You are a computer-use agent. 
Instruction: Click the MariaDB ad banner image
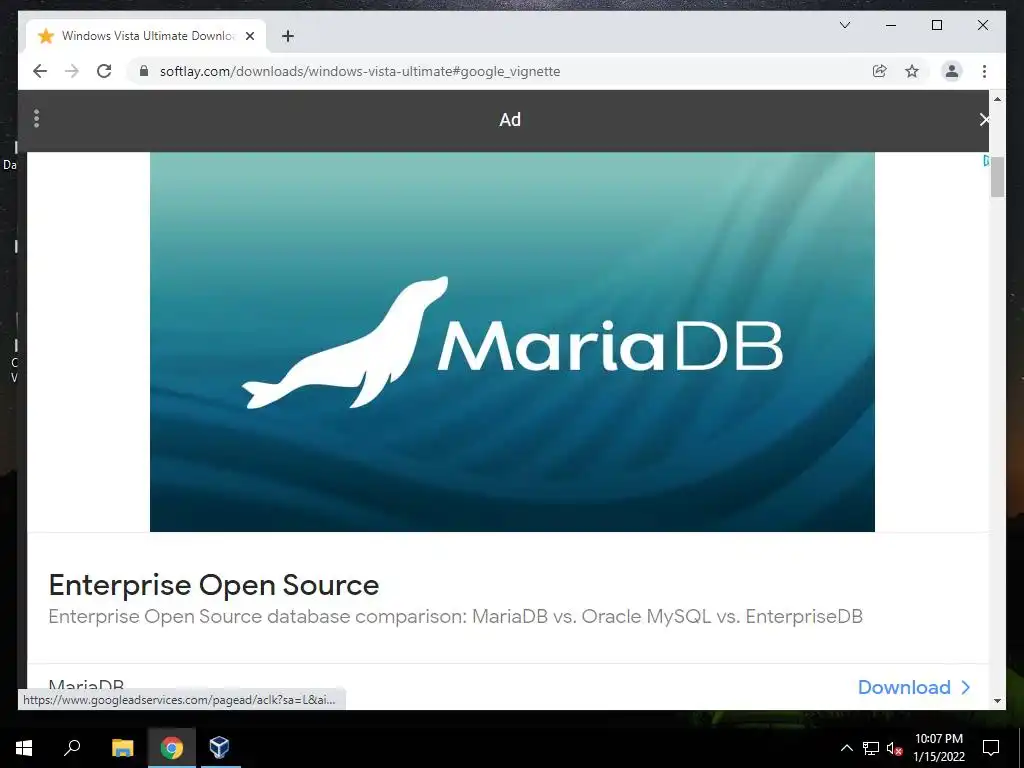512,342
